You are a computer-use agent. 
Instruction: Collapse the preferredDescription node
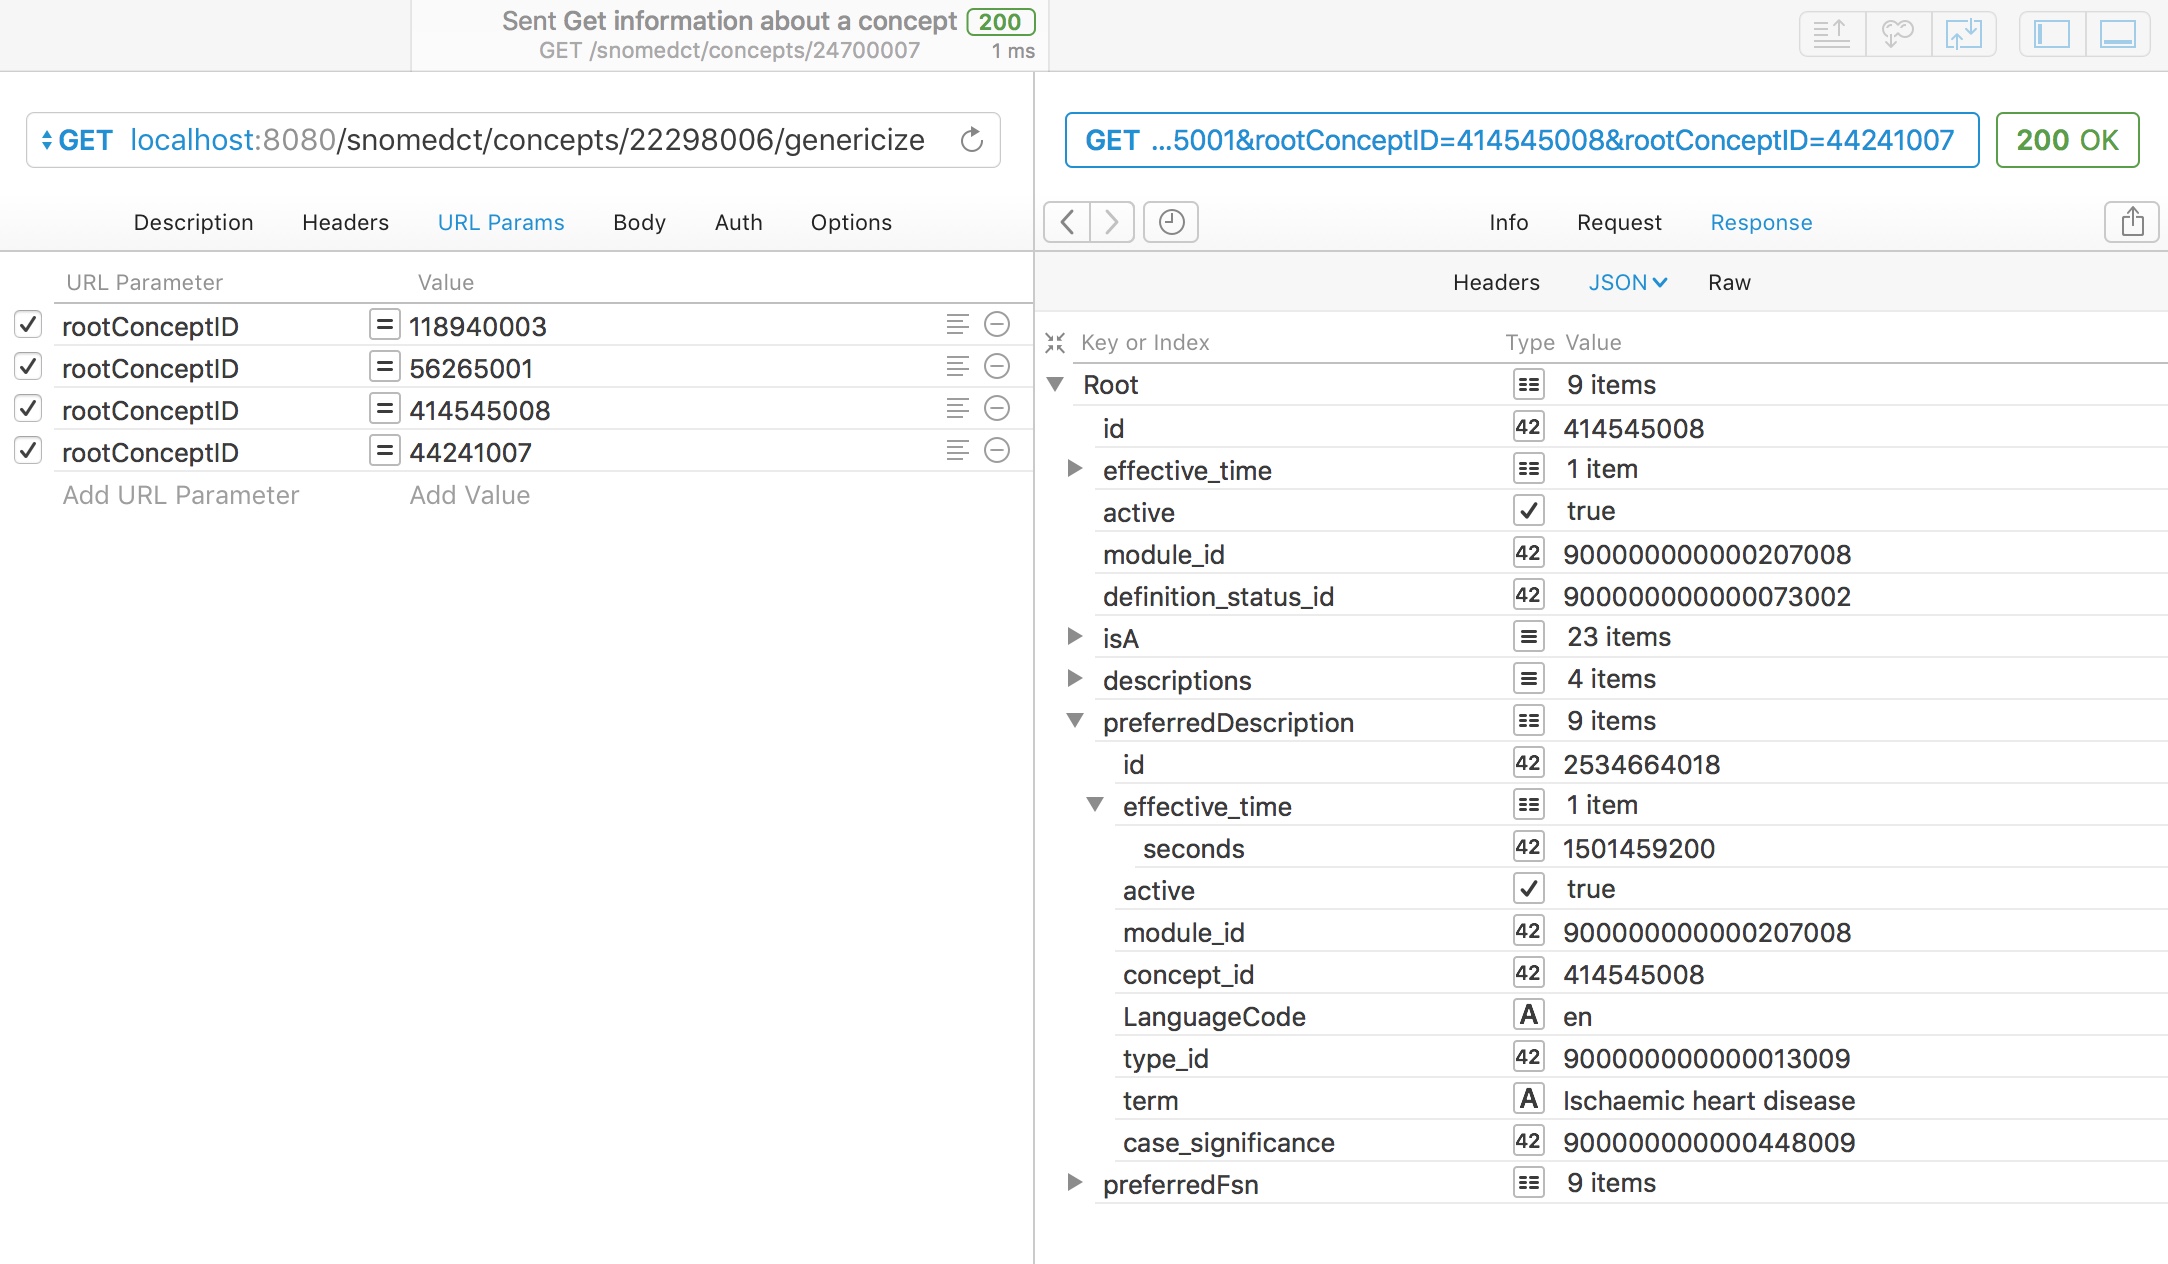(1075, 721)
